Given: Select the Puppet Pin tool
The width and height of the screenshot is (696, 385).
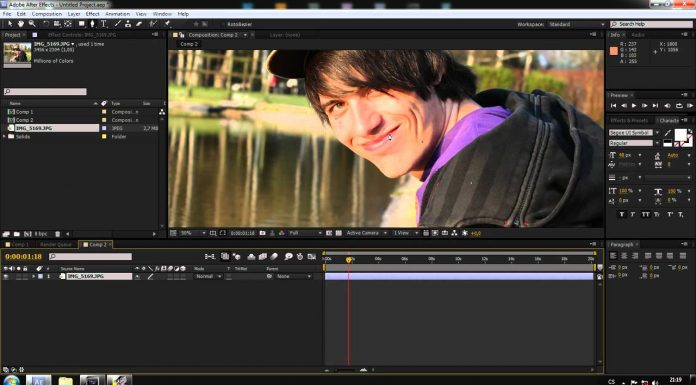Looking at the screenshot, I should click(x=167, y=24).
